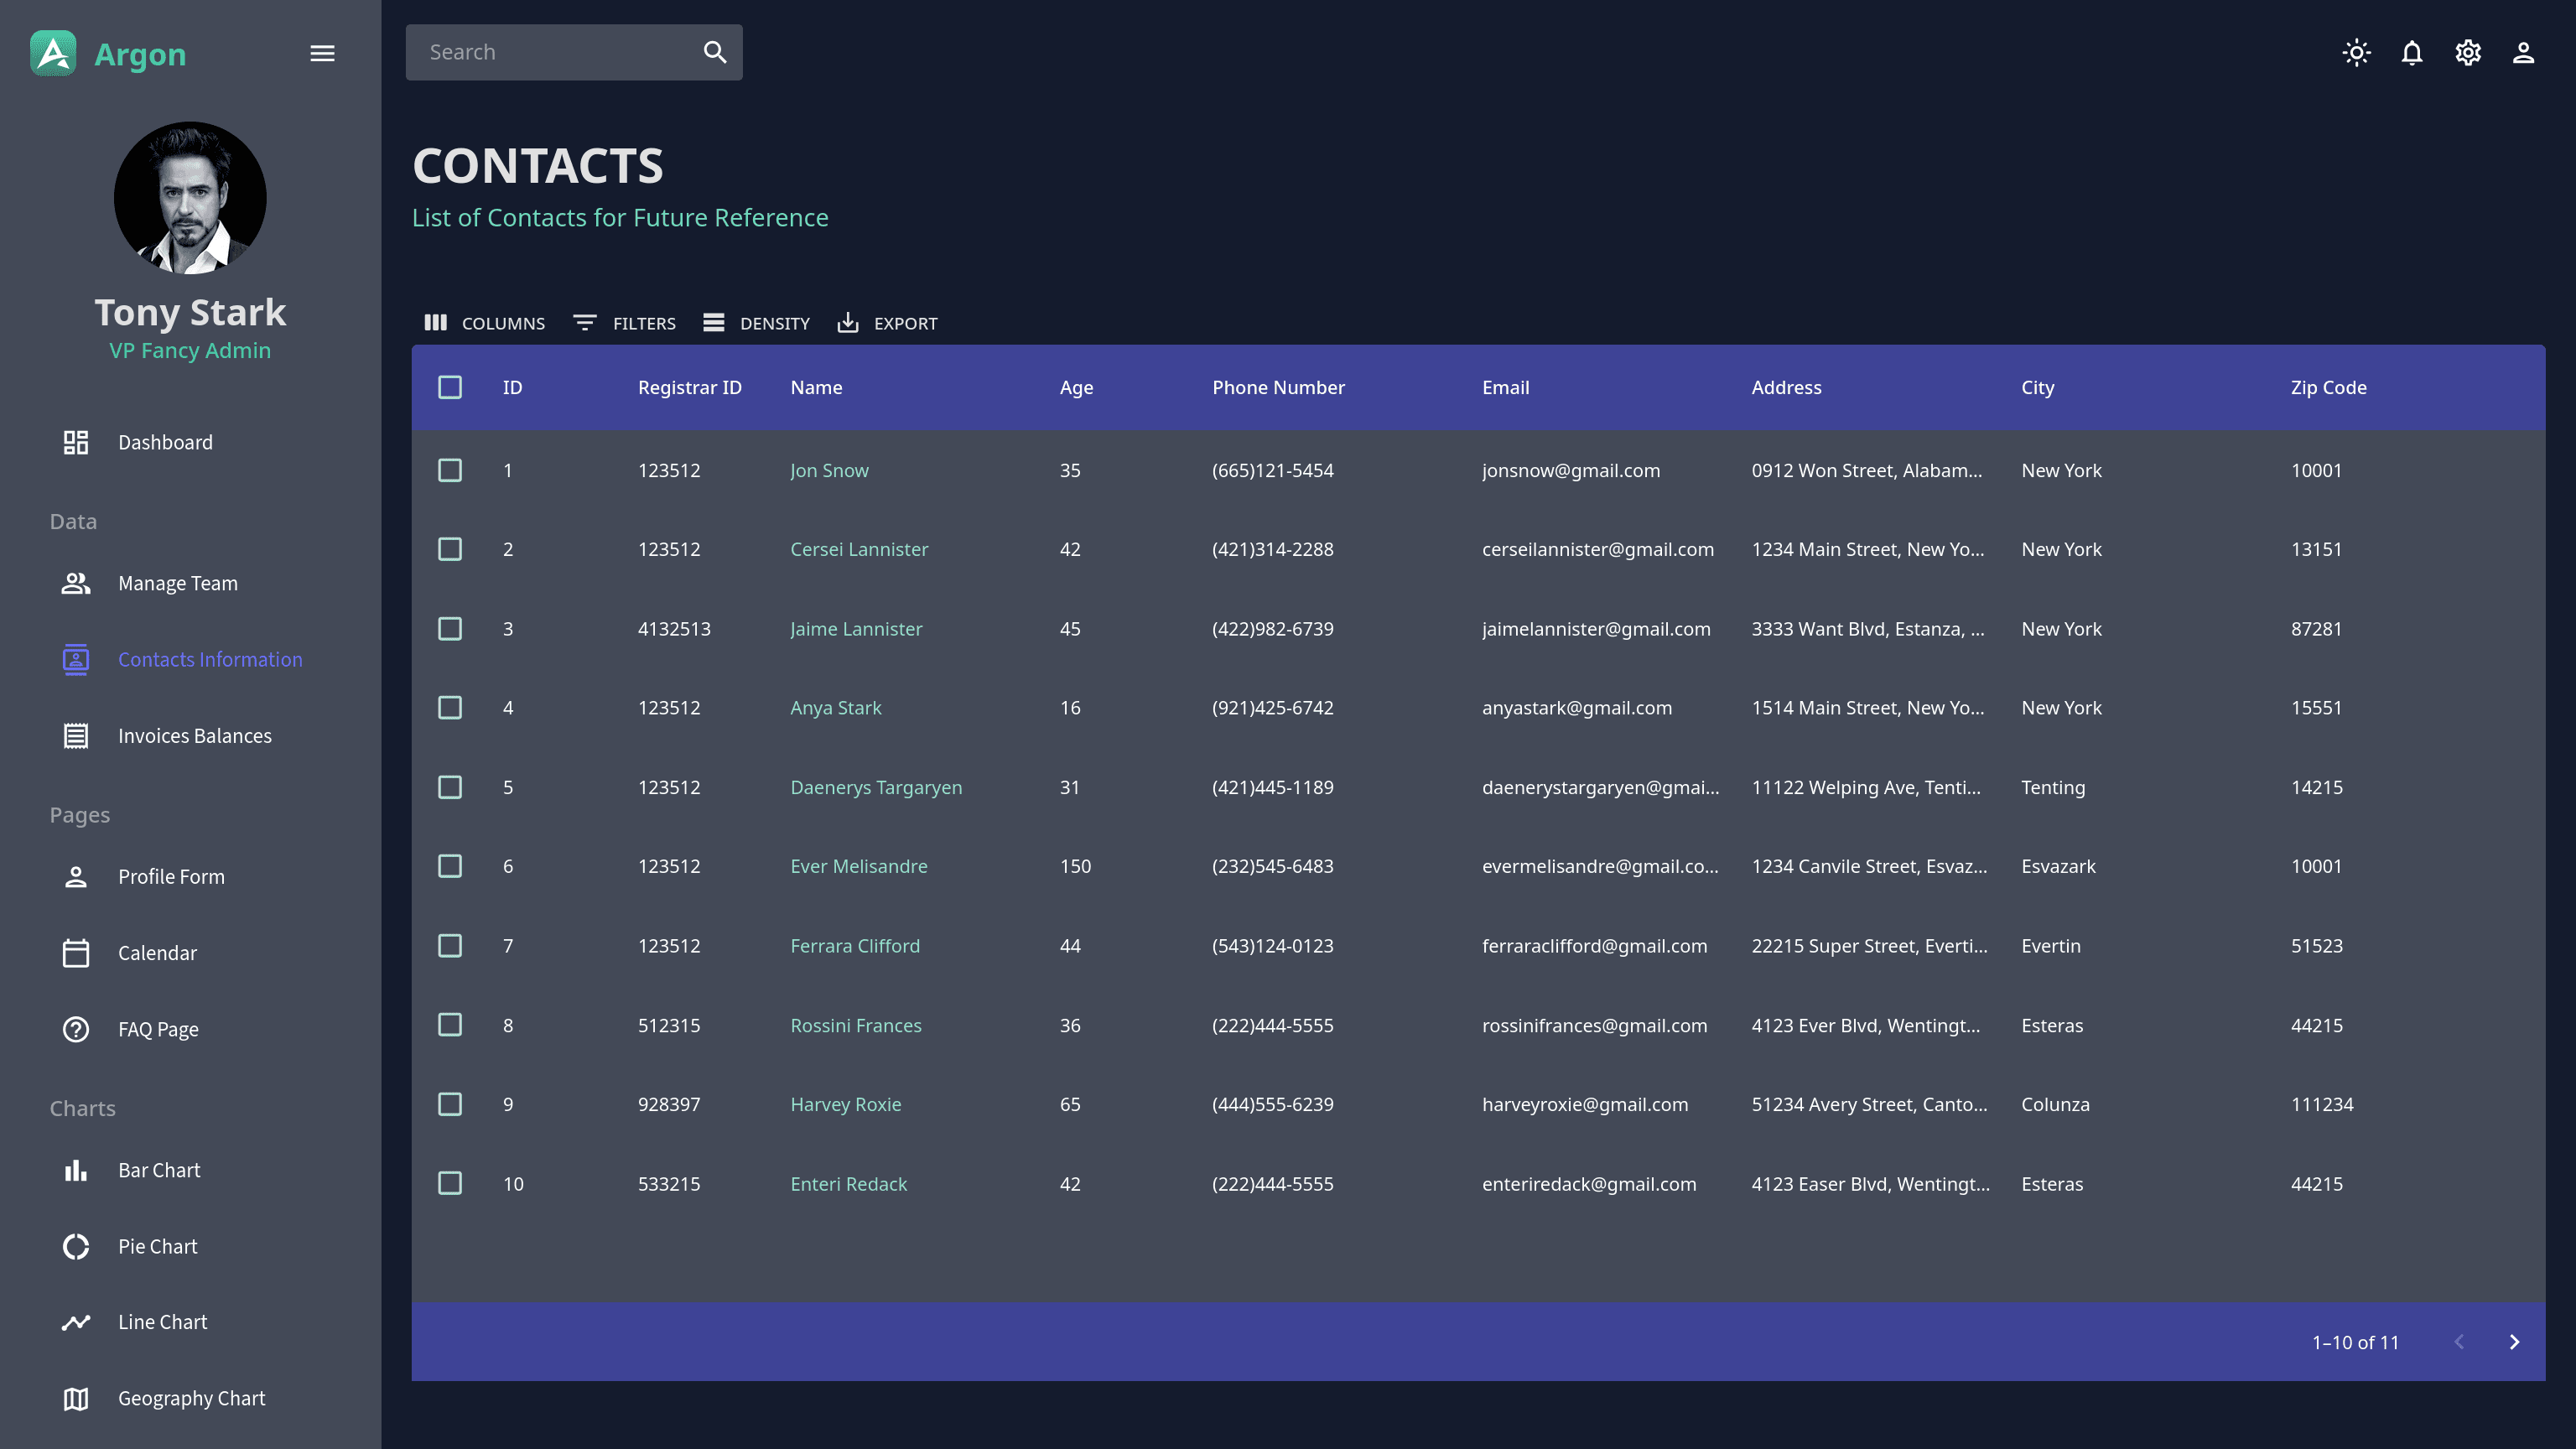This screenshot has width=2576, height=1449.
Task: Open Manage Team page
Action: 178,583
